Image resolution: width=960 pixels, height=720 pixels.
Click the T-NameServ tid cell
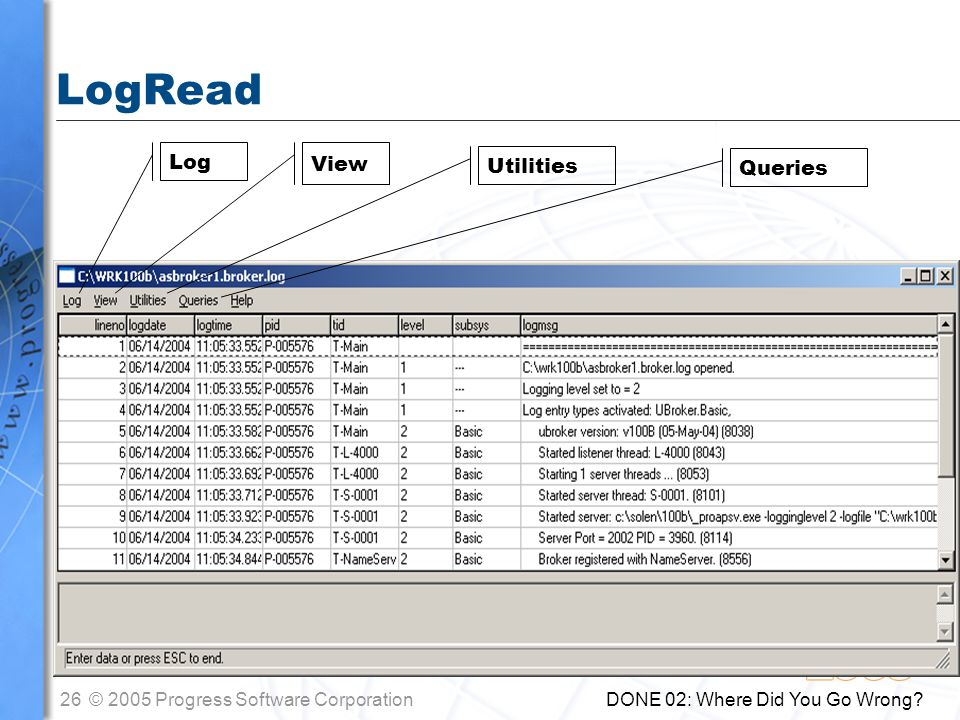(364, 560)
